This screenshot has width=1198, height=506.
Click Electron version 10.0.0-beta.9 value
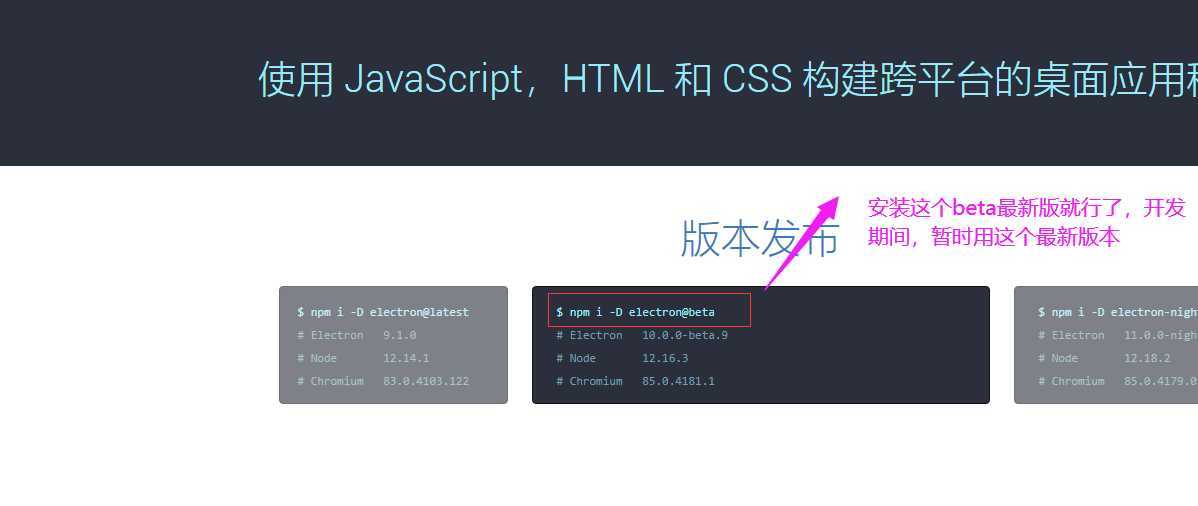[685, 335]
